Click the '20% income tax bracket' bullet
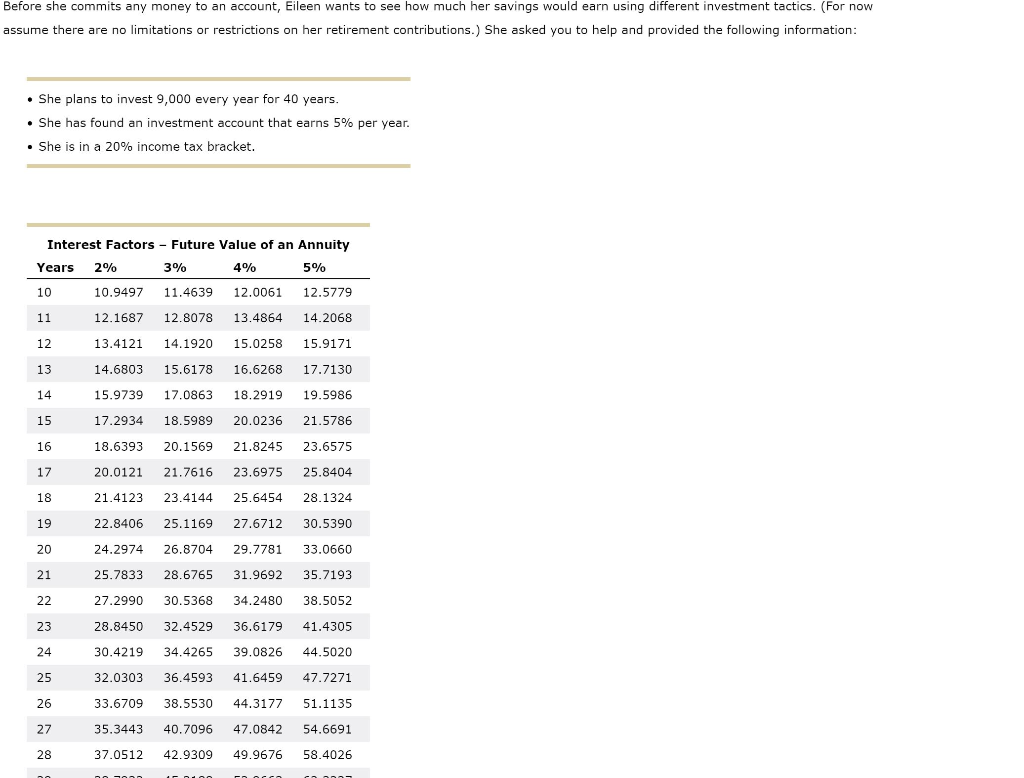This screenshot has height=778, width=1024. pyautogui.click(x=141, y=147)
